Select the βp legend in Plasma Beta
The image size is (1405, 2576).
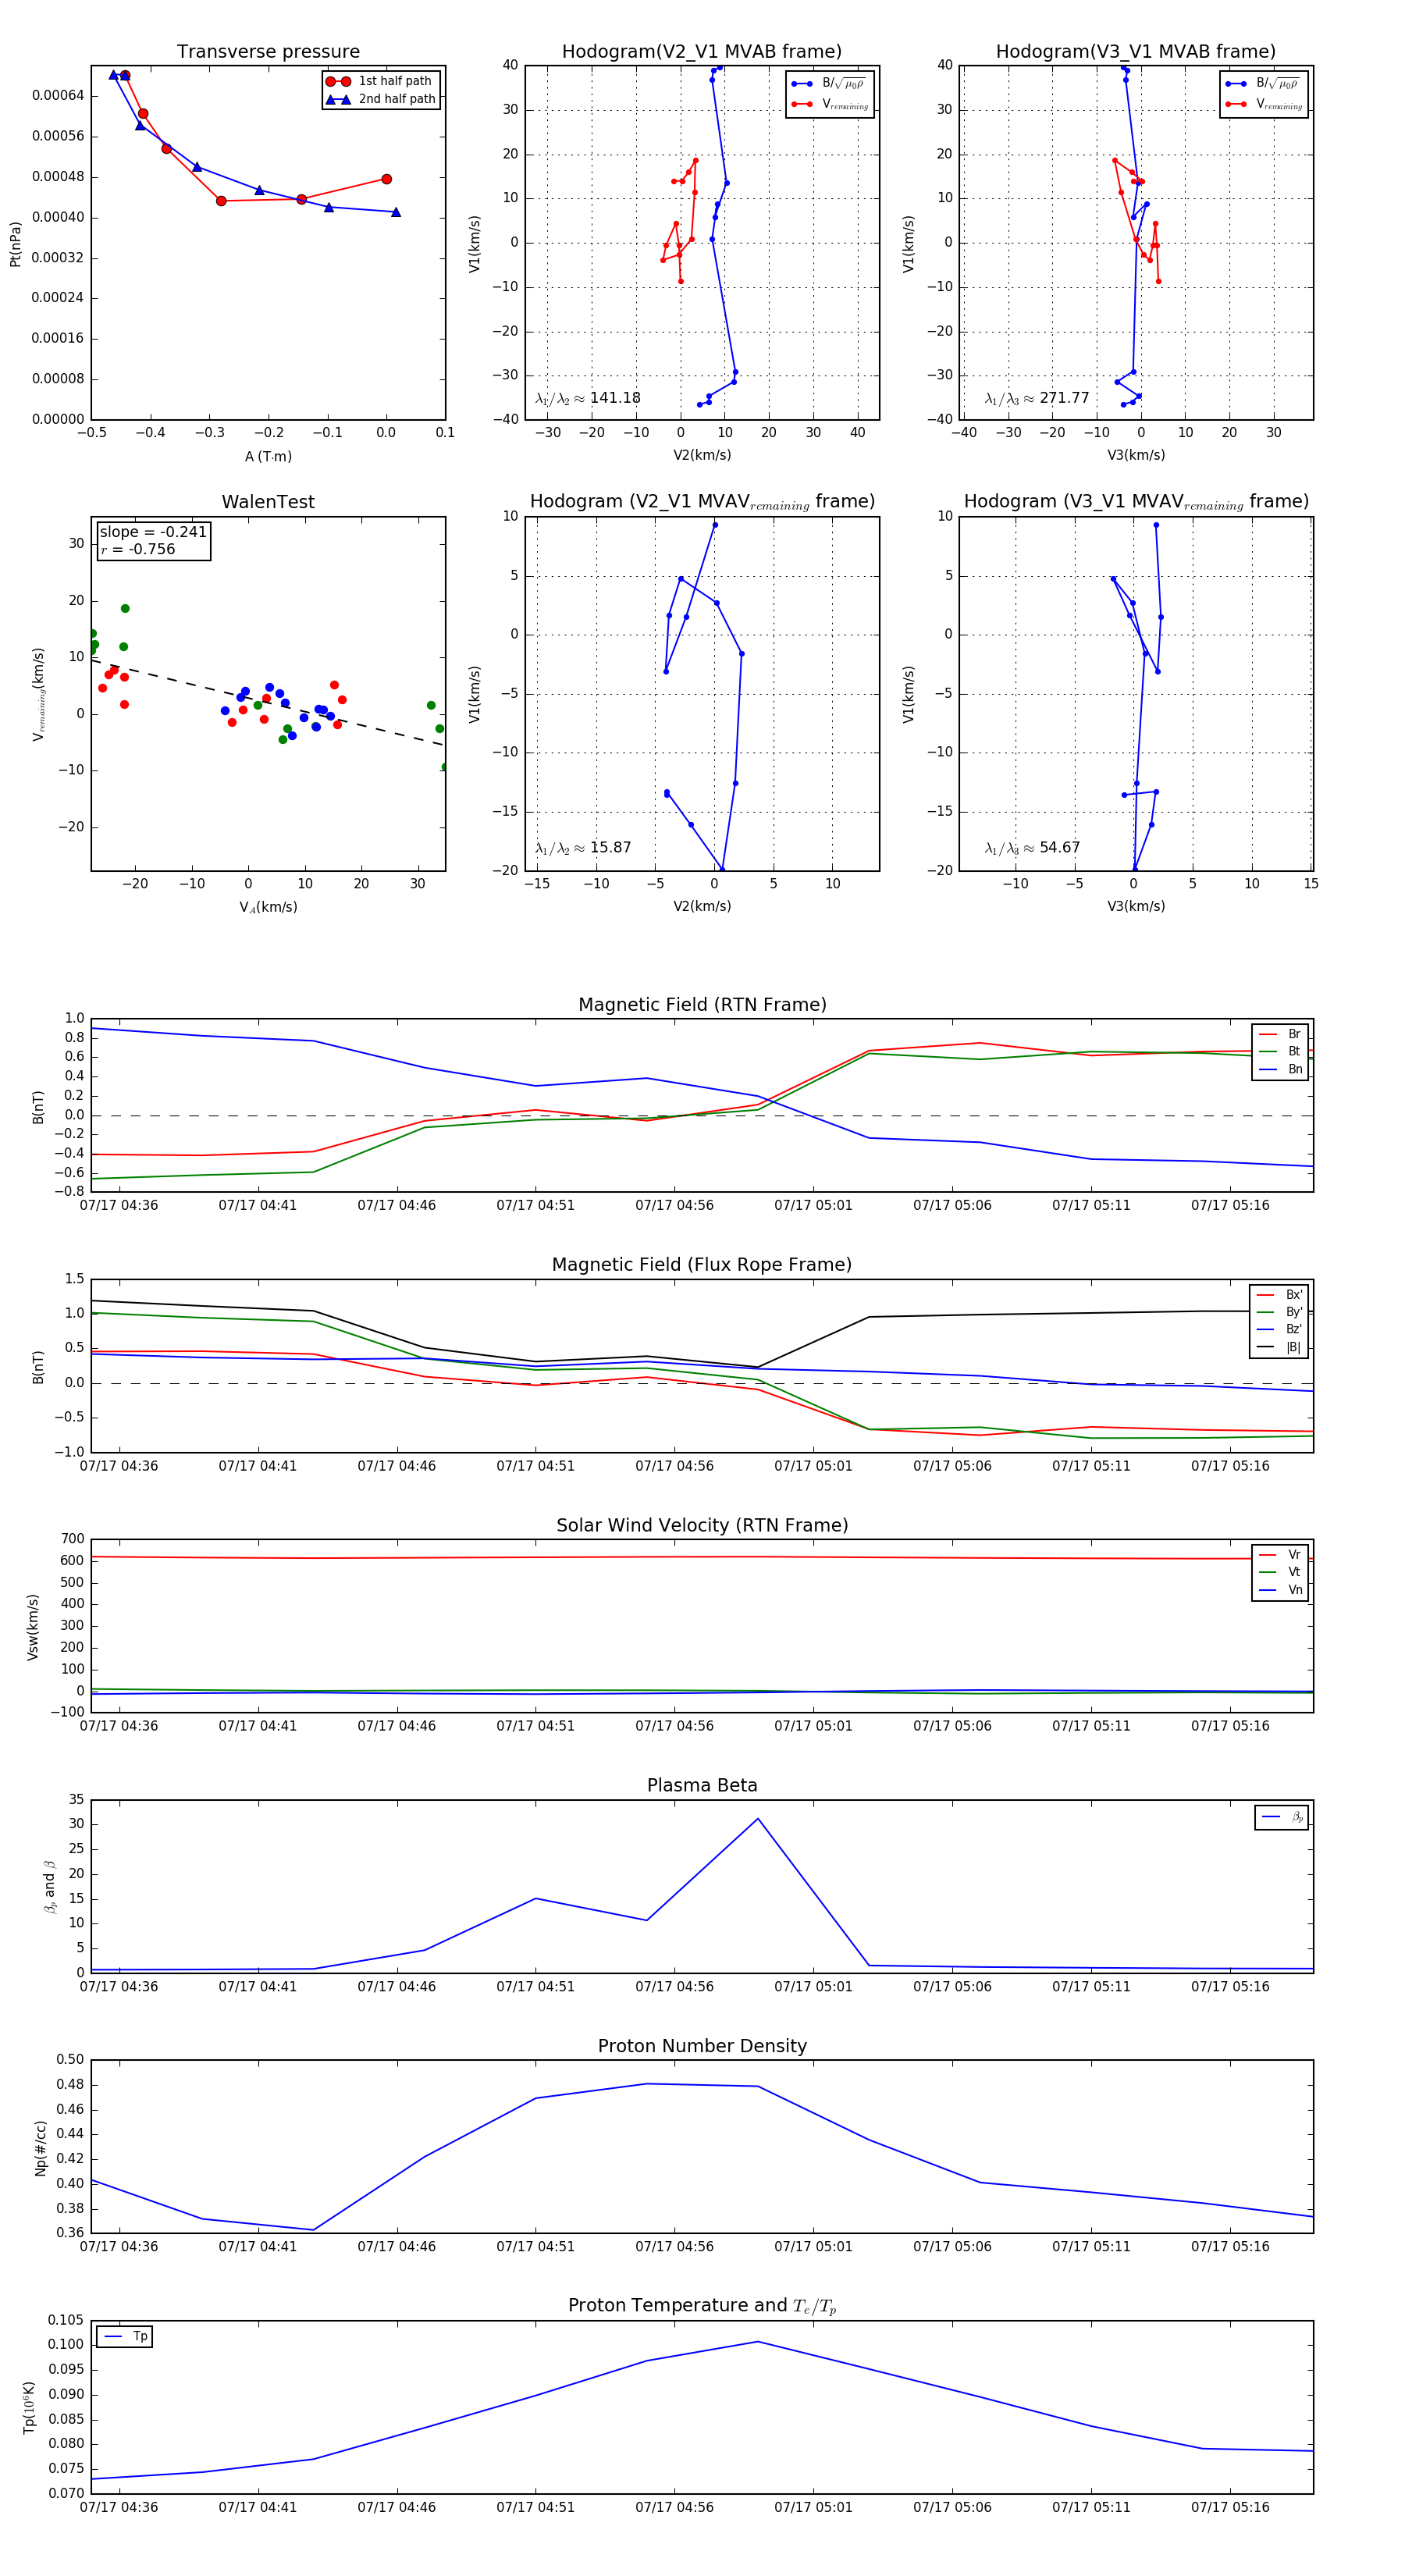[x=1282, y=1817]
